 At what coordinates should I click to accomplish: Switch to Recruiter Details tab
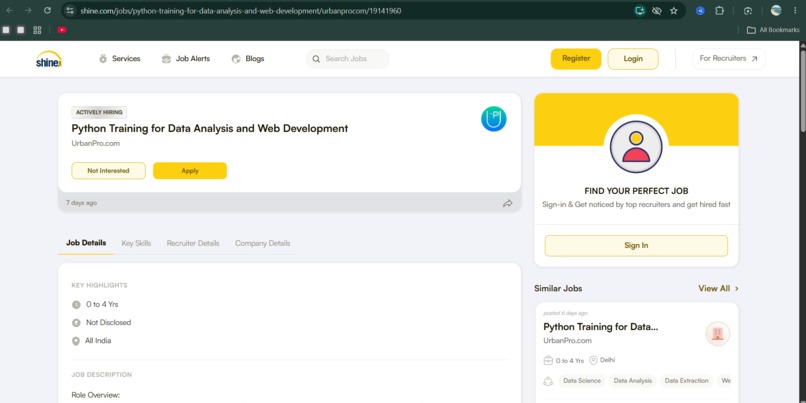(x=193, y=243)
